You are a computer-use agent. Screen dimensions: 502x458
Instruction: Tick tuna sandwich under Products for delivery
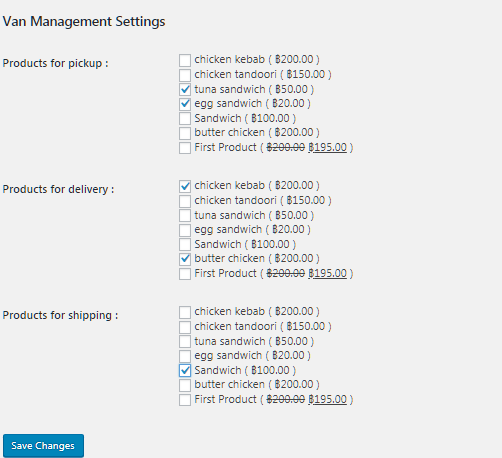(x=185, y=215)
